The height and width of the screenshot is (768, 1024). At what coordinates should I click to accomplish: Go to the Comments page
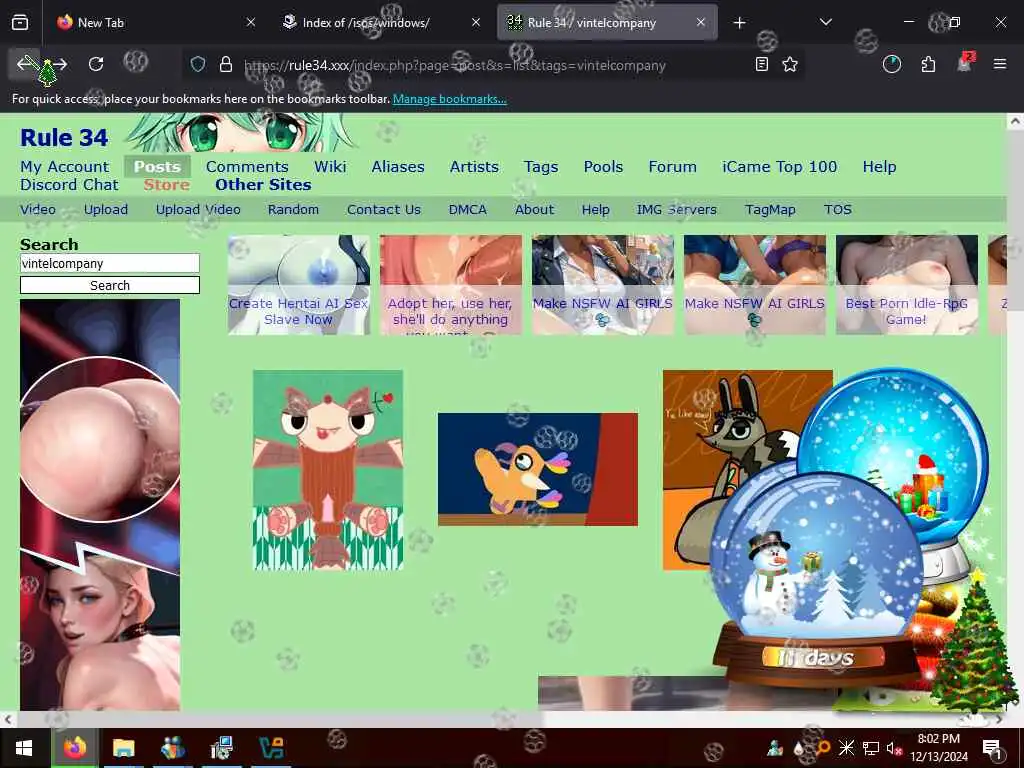click(247, 167)
